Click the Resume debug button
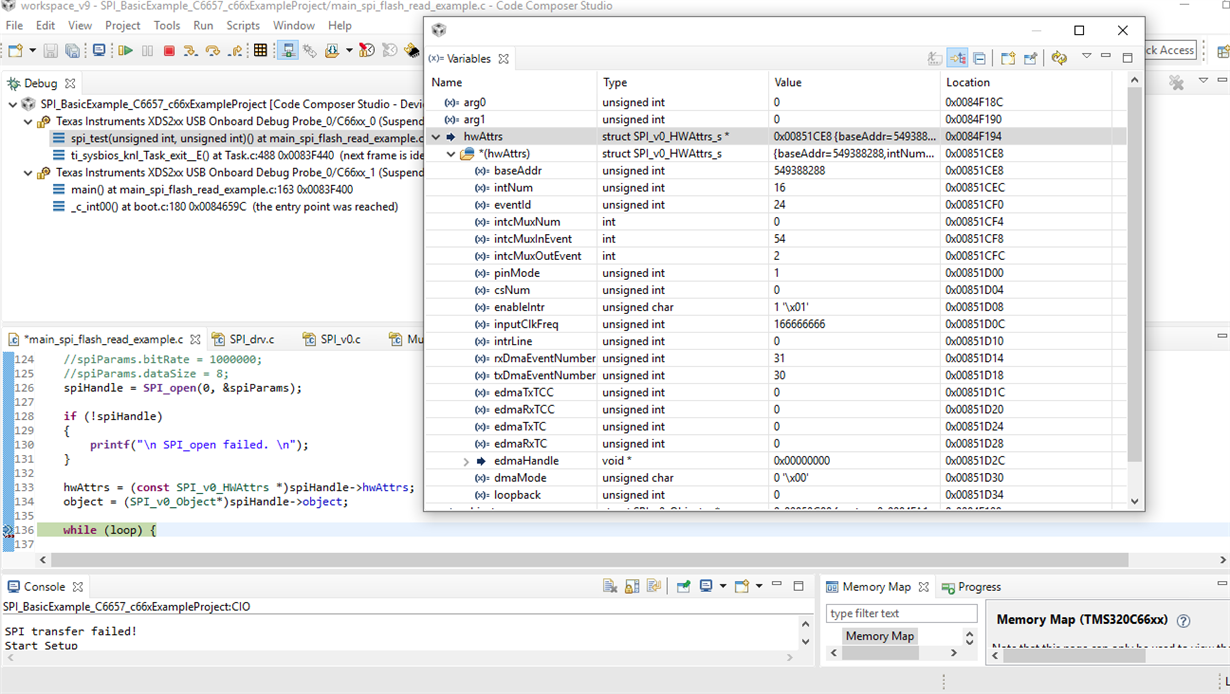The image size is (1230, 694). pos(126,51)
